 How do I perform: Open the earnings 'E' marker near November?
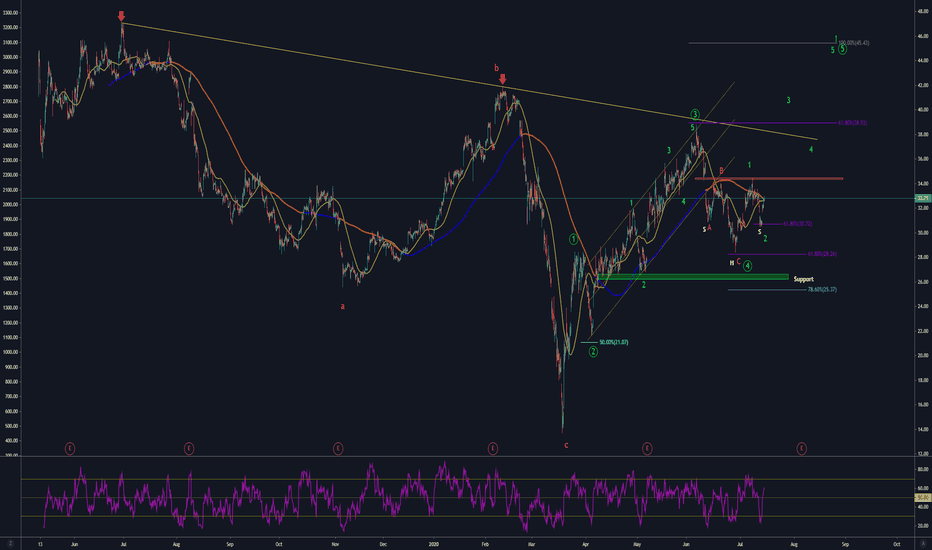[338, 448]
